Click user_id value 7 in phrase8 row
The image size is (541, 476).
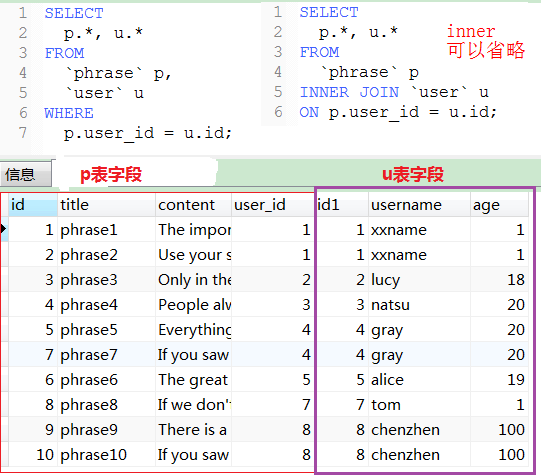point(273,405)
